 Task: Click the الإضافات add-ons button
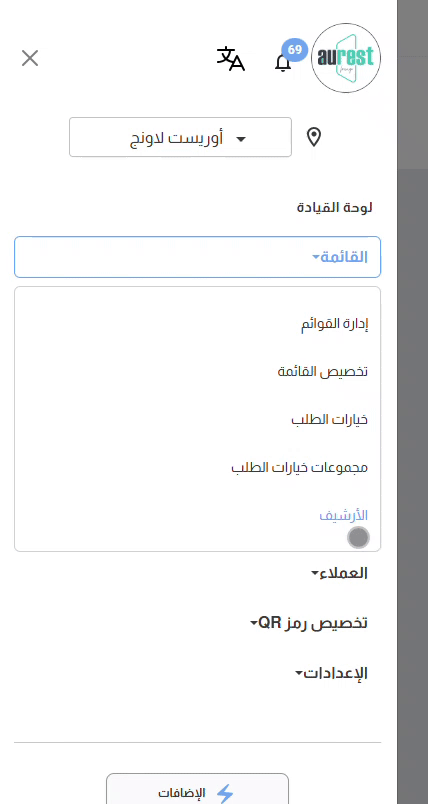pos(197,790)
